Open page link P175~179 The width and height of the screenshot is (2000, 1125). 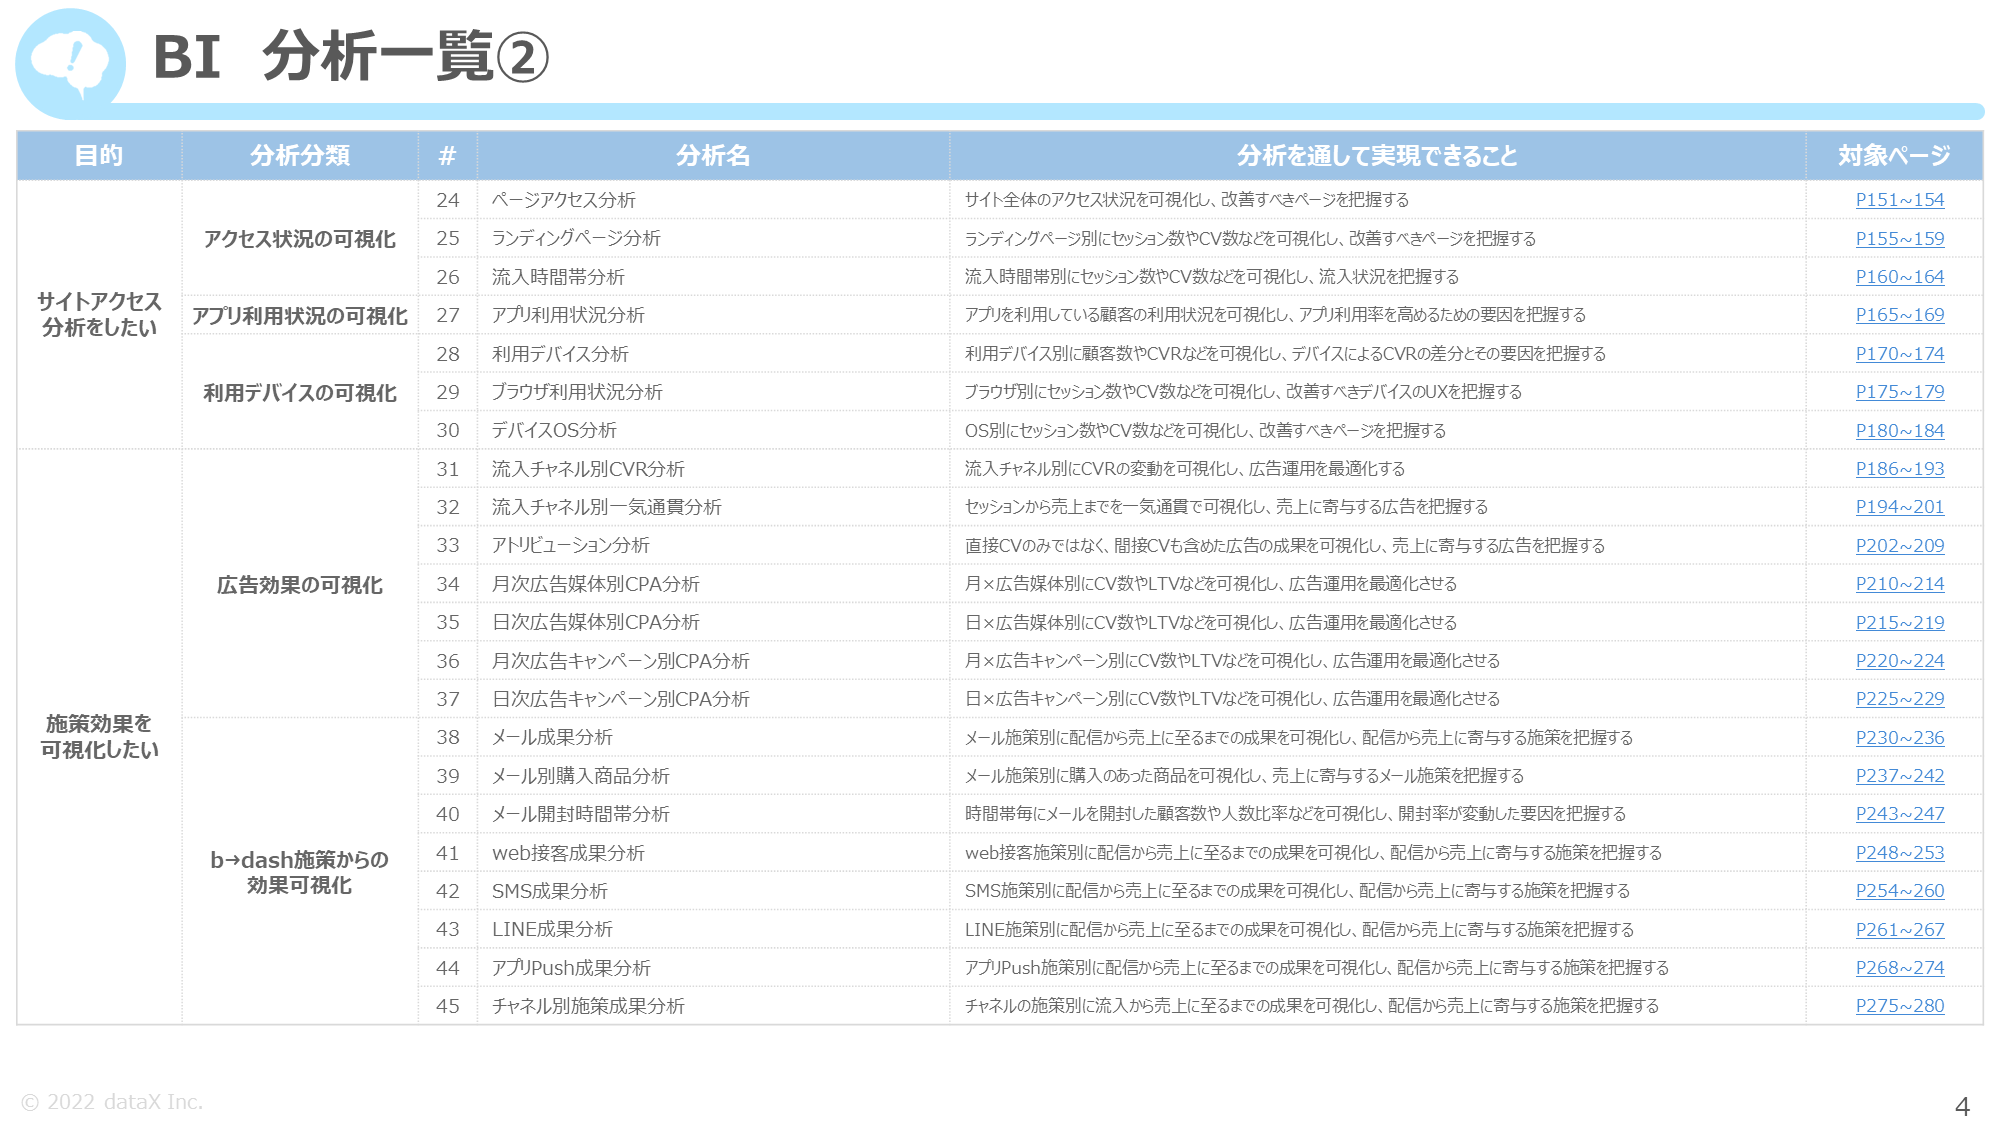(x=1899, y=392)
